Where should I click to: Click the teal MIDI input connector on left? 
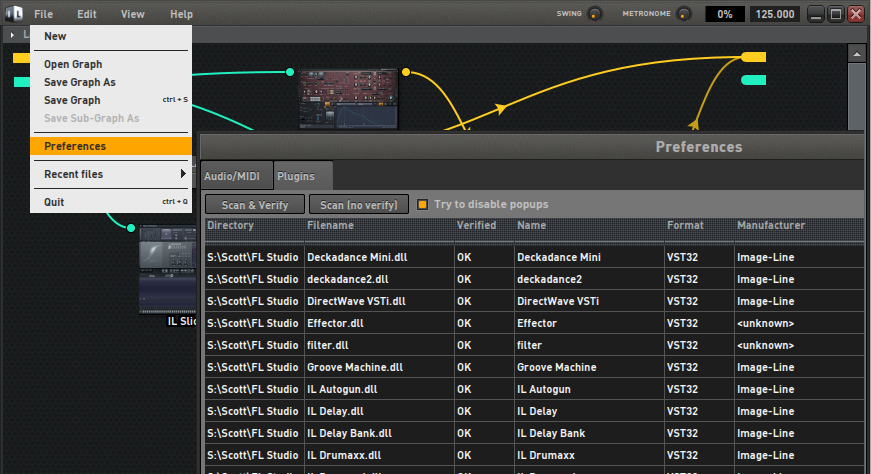tap(22, 82)
